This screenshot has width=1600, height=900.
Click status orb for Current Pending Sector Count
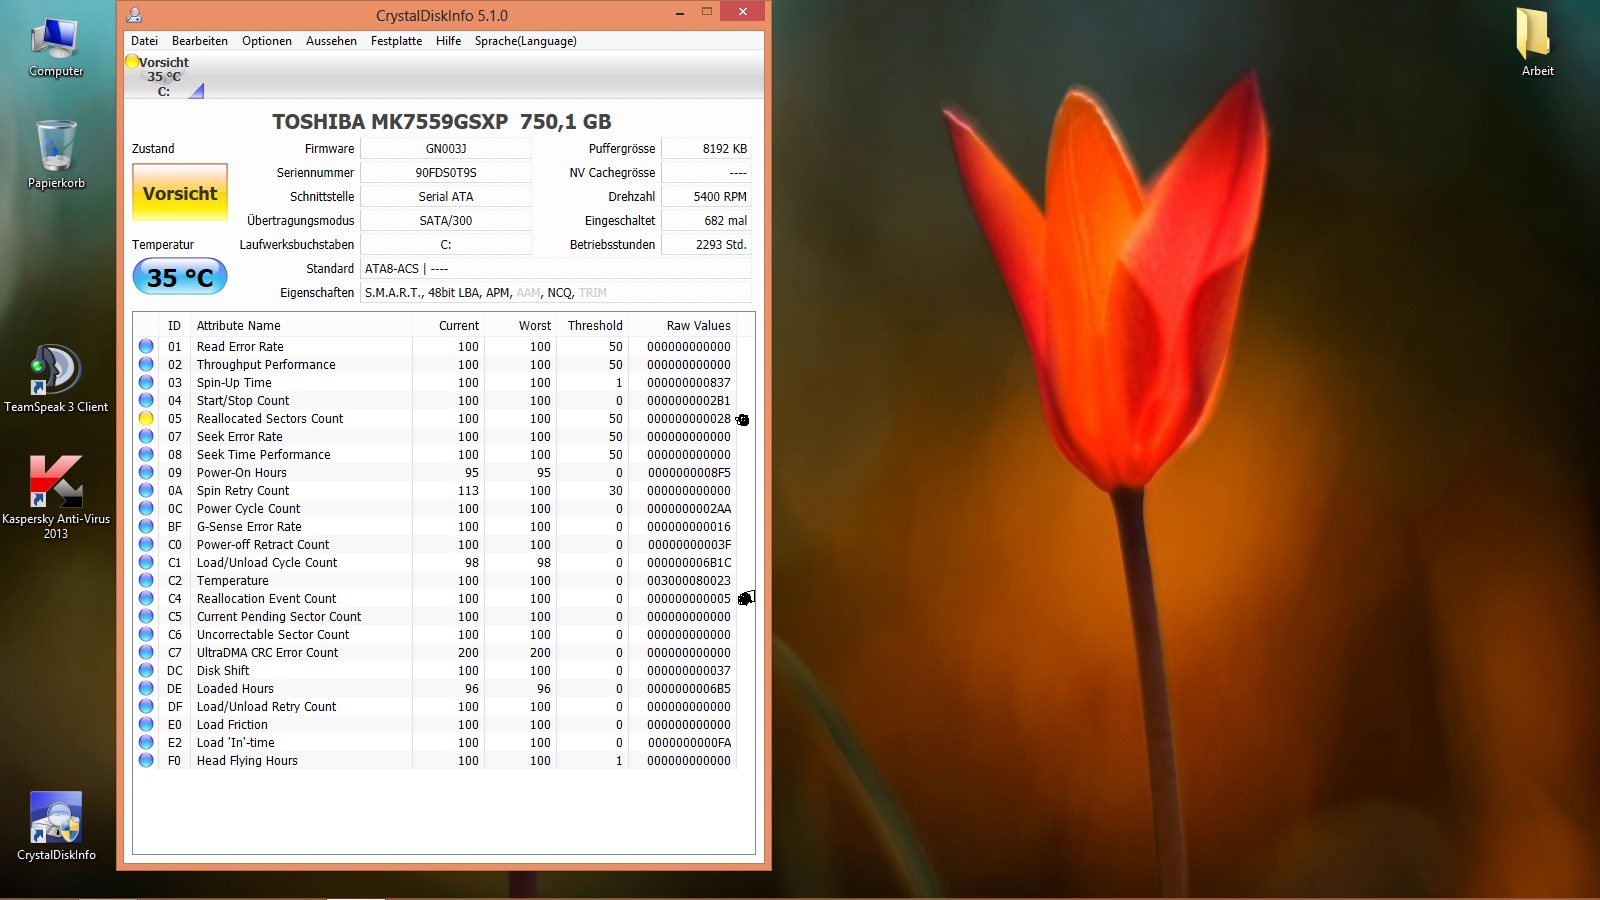146,617
